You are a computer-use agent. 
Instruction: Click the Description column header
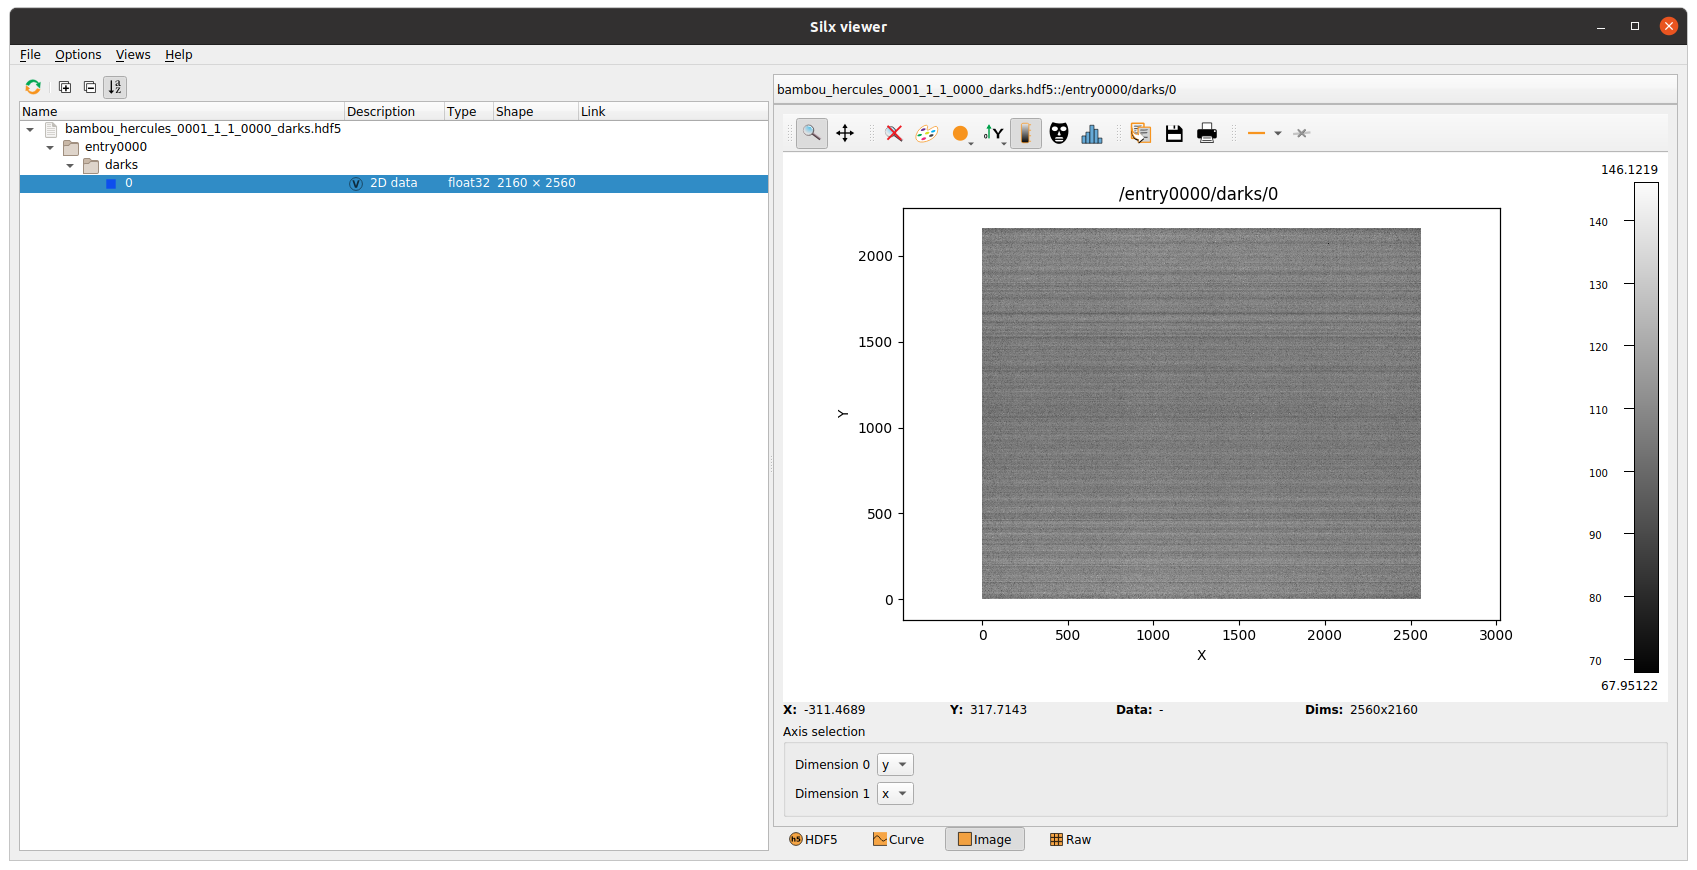394,111
